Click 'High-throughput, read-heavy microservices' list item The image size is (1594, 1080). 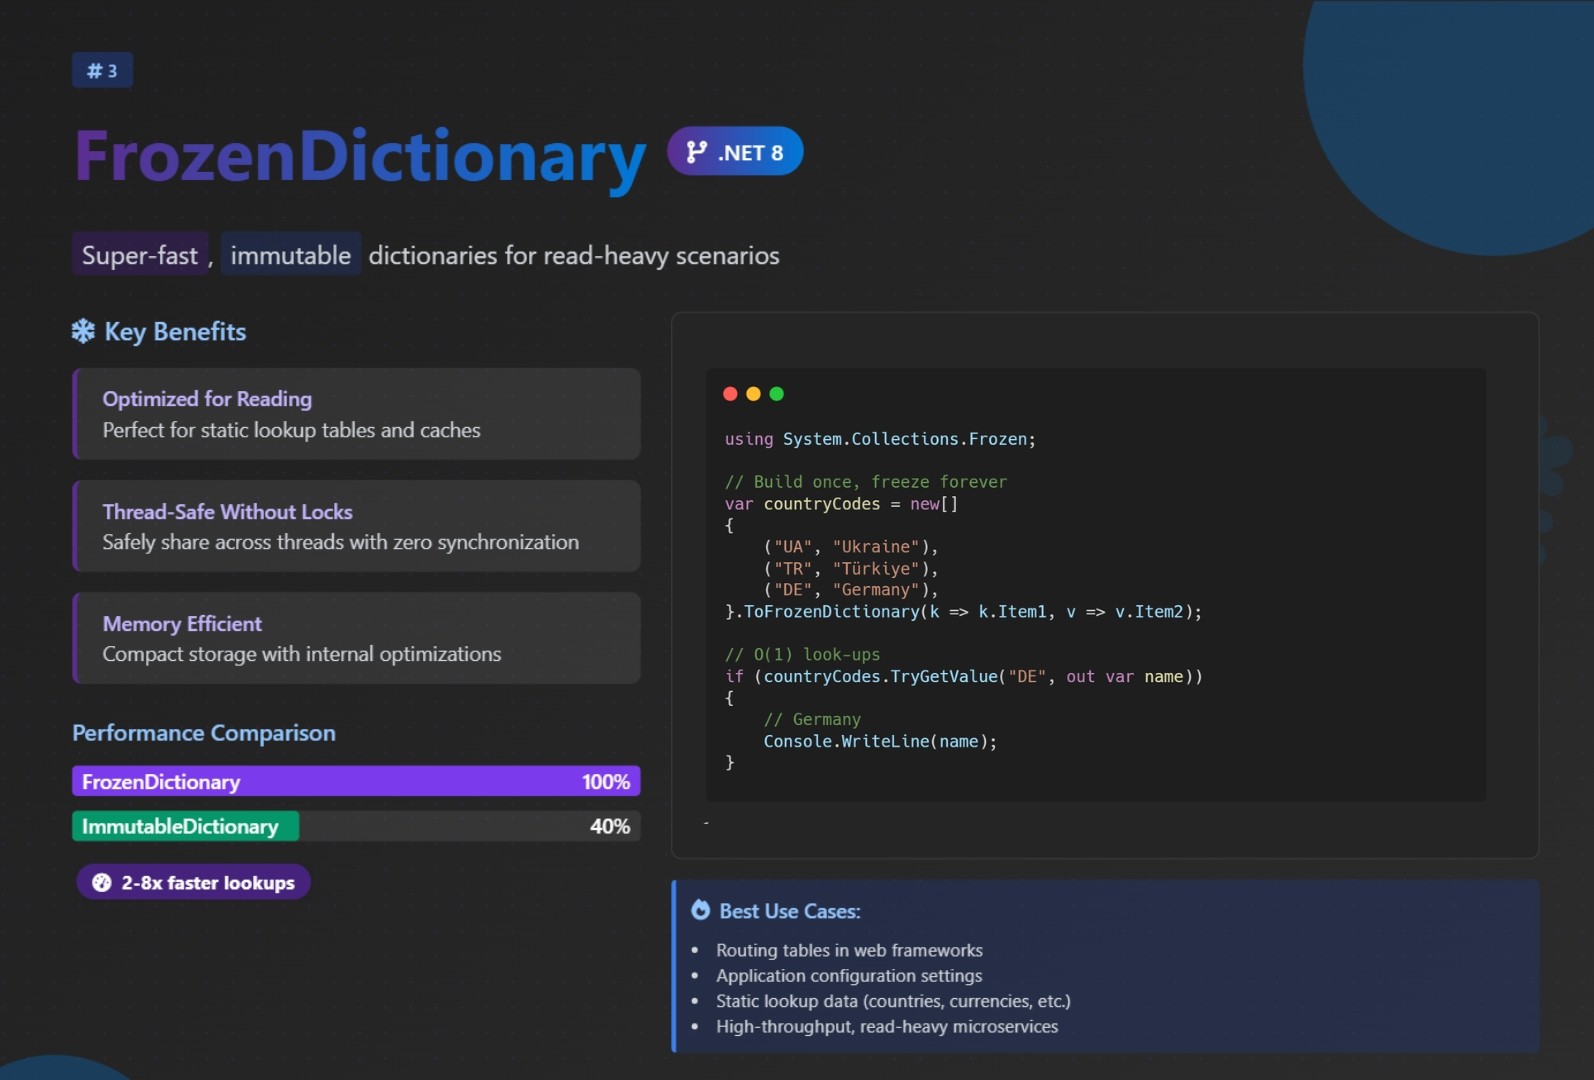(887, 1026)
